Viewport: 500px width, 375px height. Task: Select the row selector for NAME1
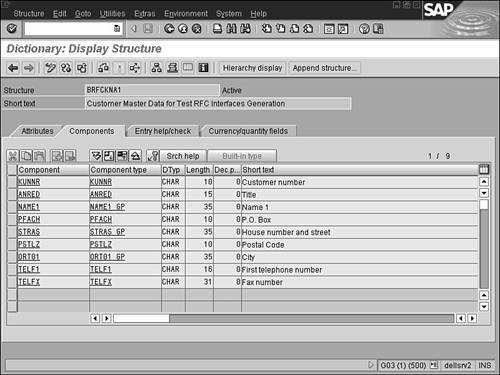[x=12, y=207]
